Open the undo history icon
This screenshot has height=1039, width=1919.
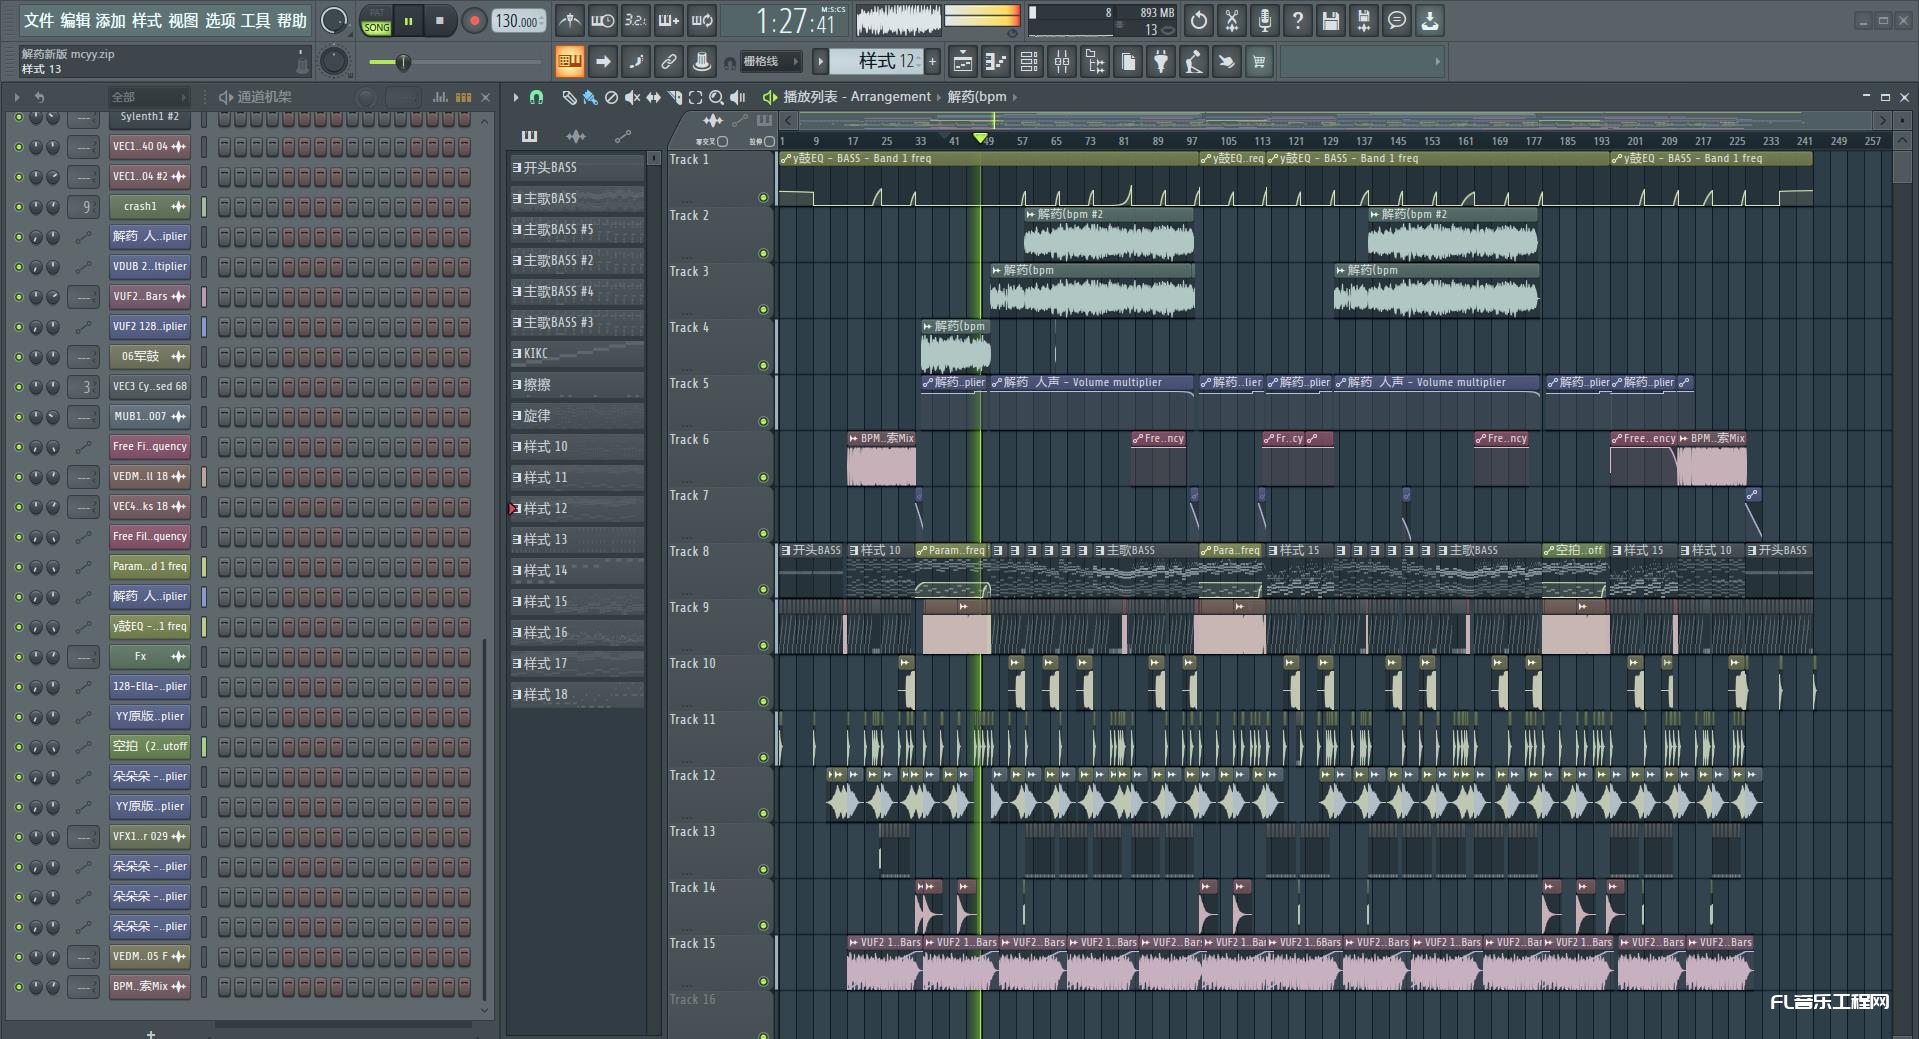1199,20
